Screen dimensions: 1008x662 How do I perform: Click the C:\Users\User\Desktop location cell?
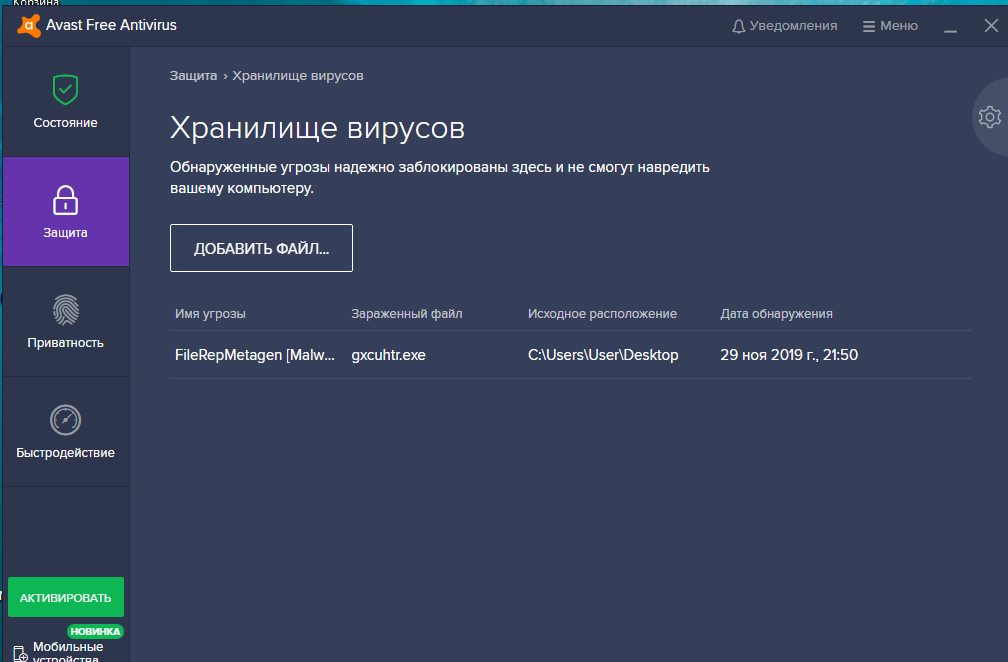click(603, 355)
